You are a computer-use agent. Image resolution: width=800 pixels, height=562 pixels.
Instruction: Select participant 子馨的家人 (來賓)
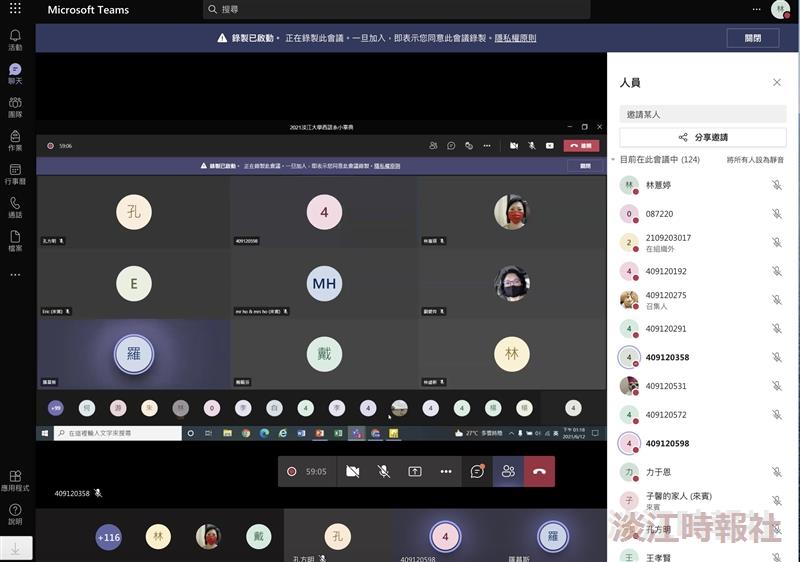703,501
